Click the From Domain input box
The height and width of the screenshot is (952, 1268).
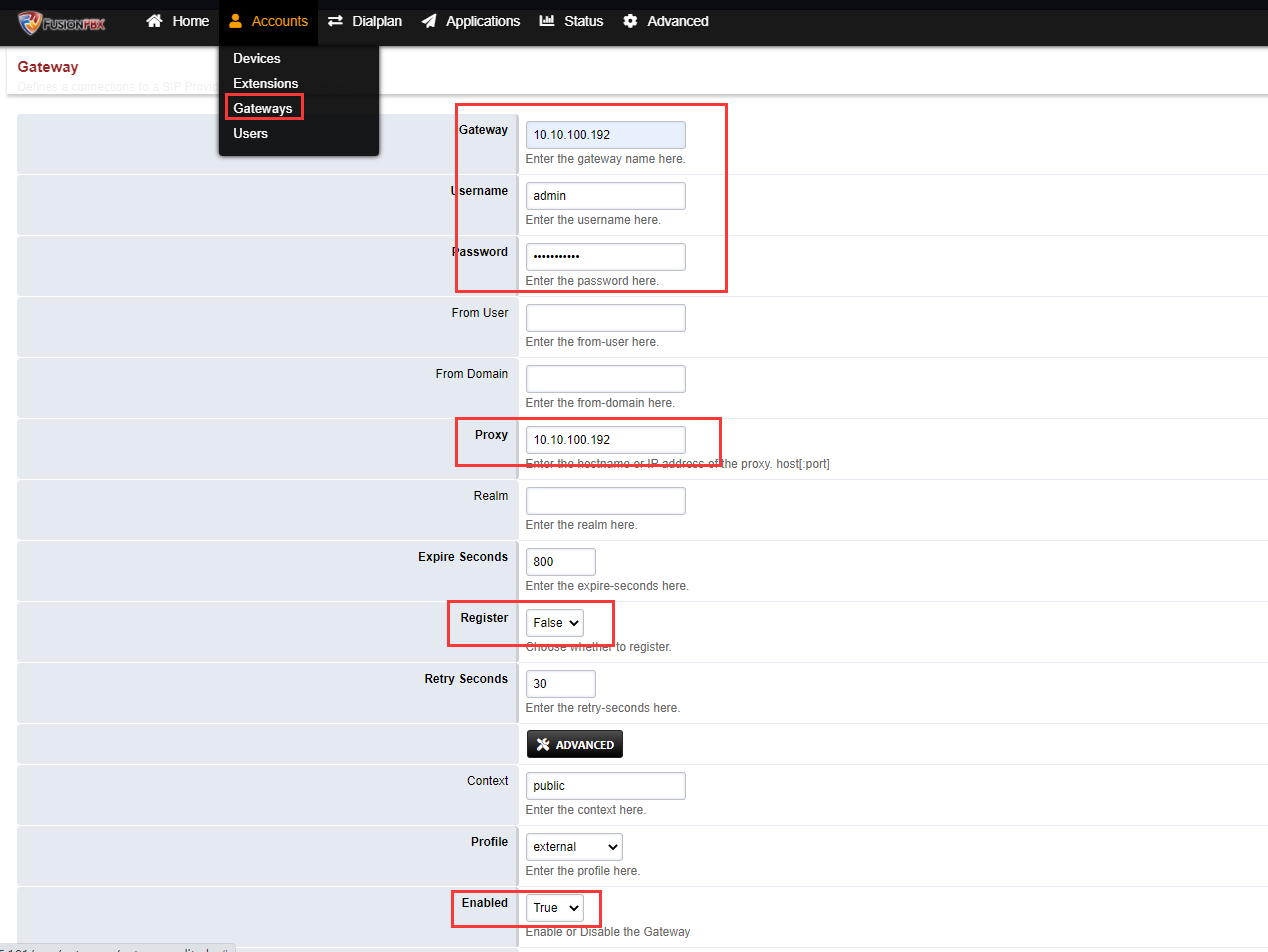coord(606,379)
